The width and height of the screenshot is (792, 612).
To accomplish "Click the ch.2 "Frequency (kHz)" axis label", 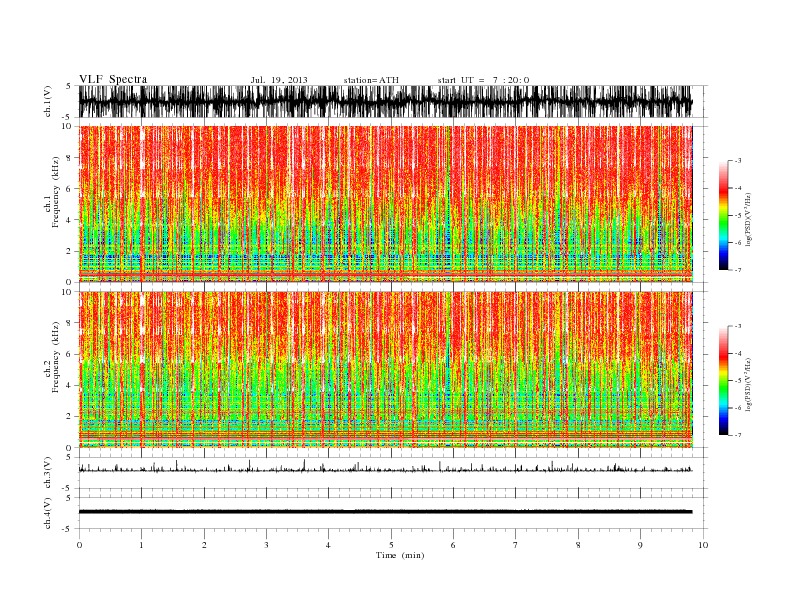I will click(56, 358).
